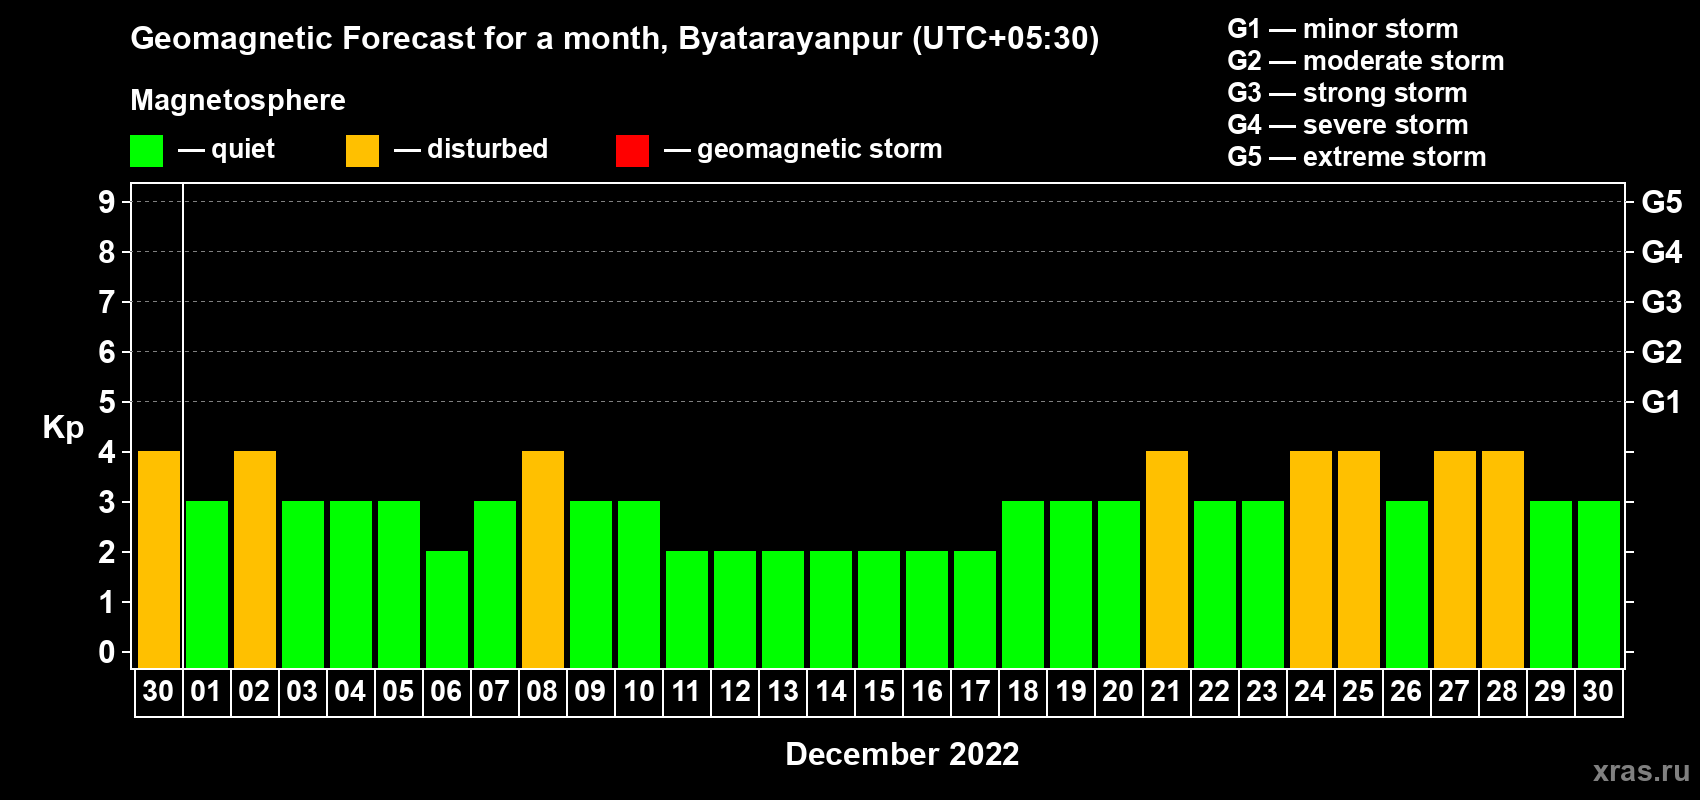The width and height of the screenshot is (1700, 800).
Task: Select date label 15 on the axis
Action: pyautogui.click(x=879, y=692)
